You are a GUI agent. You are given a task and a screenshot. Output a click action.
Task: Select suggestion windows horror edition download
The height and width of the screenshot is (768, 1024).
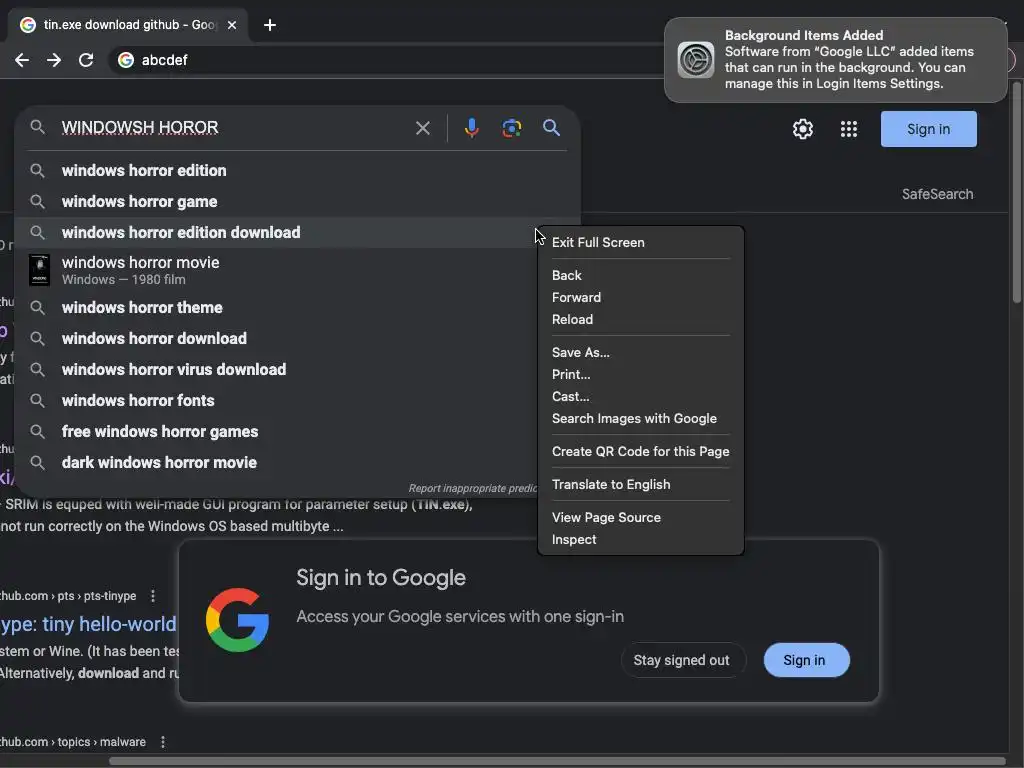[297, 232]
